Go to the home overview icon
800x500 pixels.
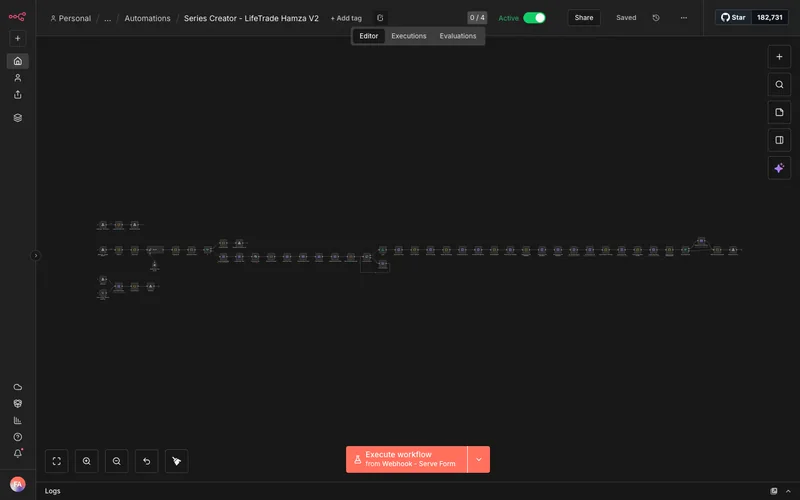pyautogui.click(x=17, y=61)
